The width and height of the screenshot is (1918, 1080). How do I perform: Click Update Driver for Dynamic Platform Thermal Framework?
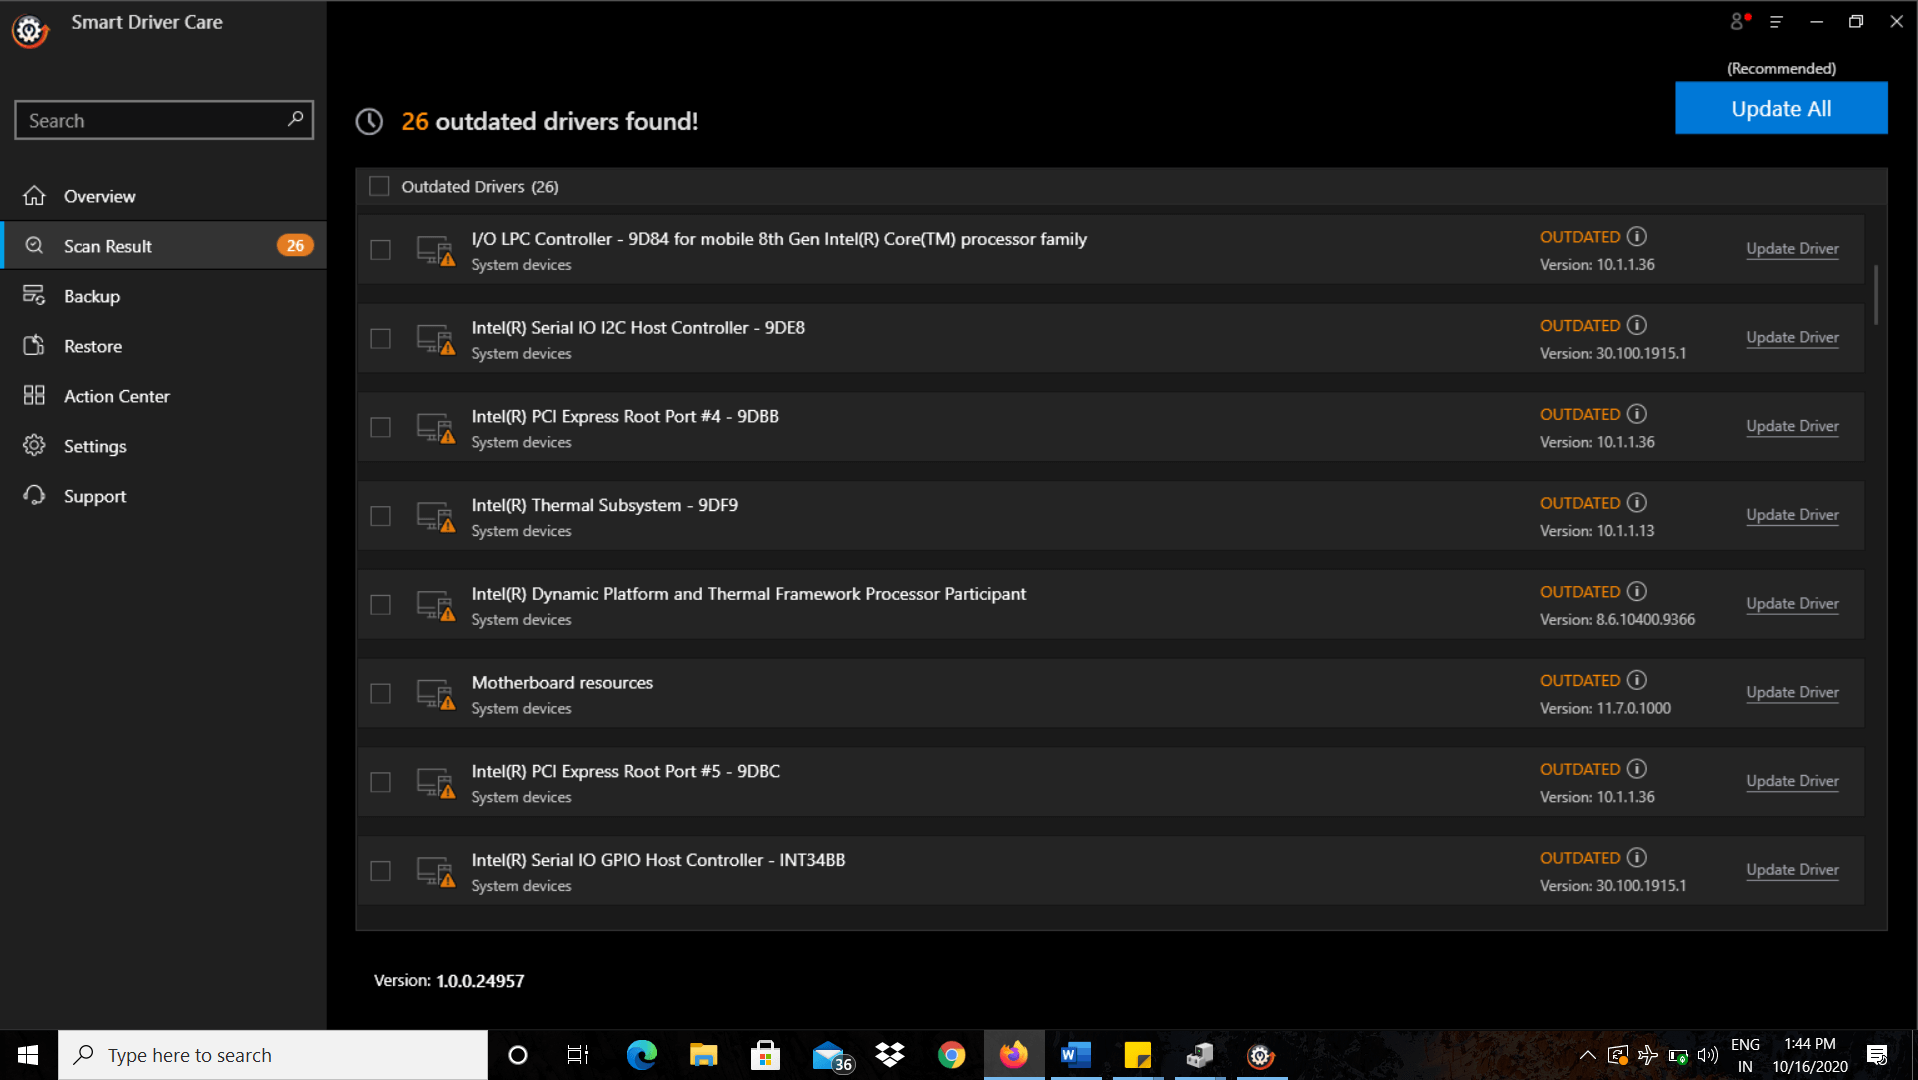click(1791, 603)
